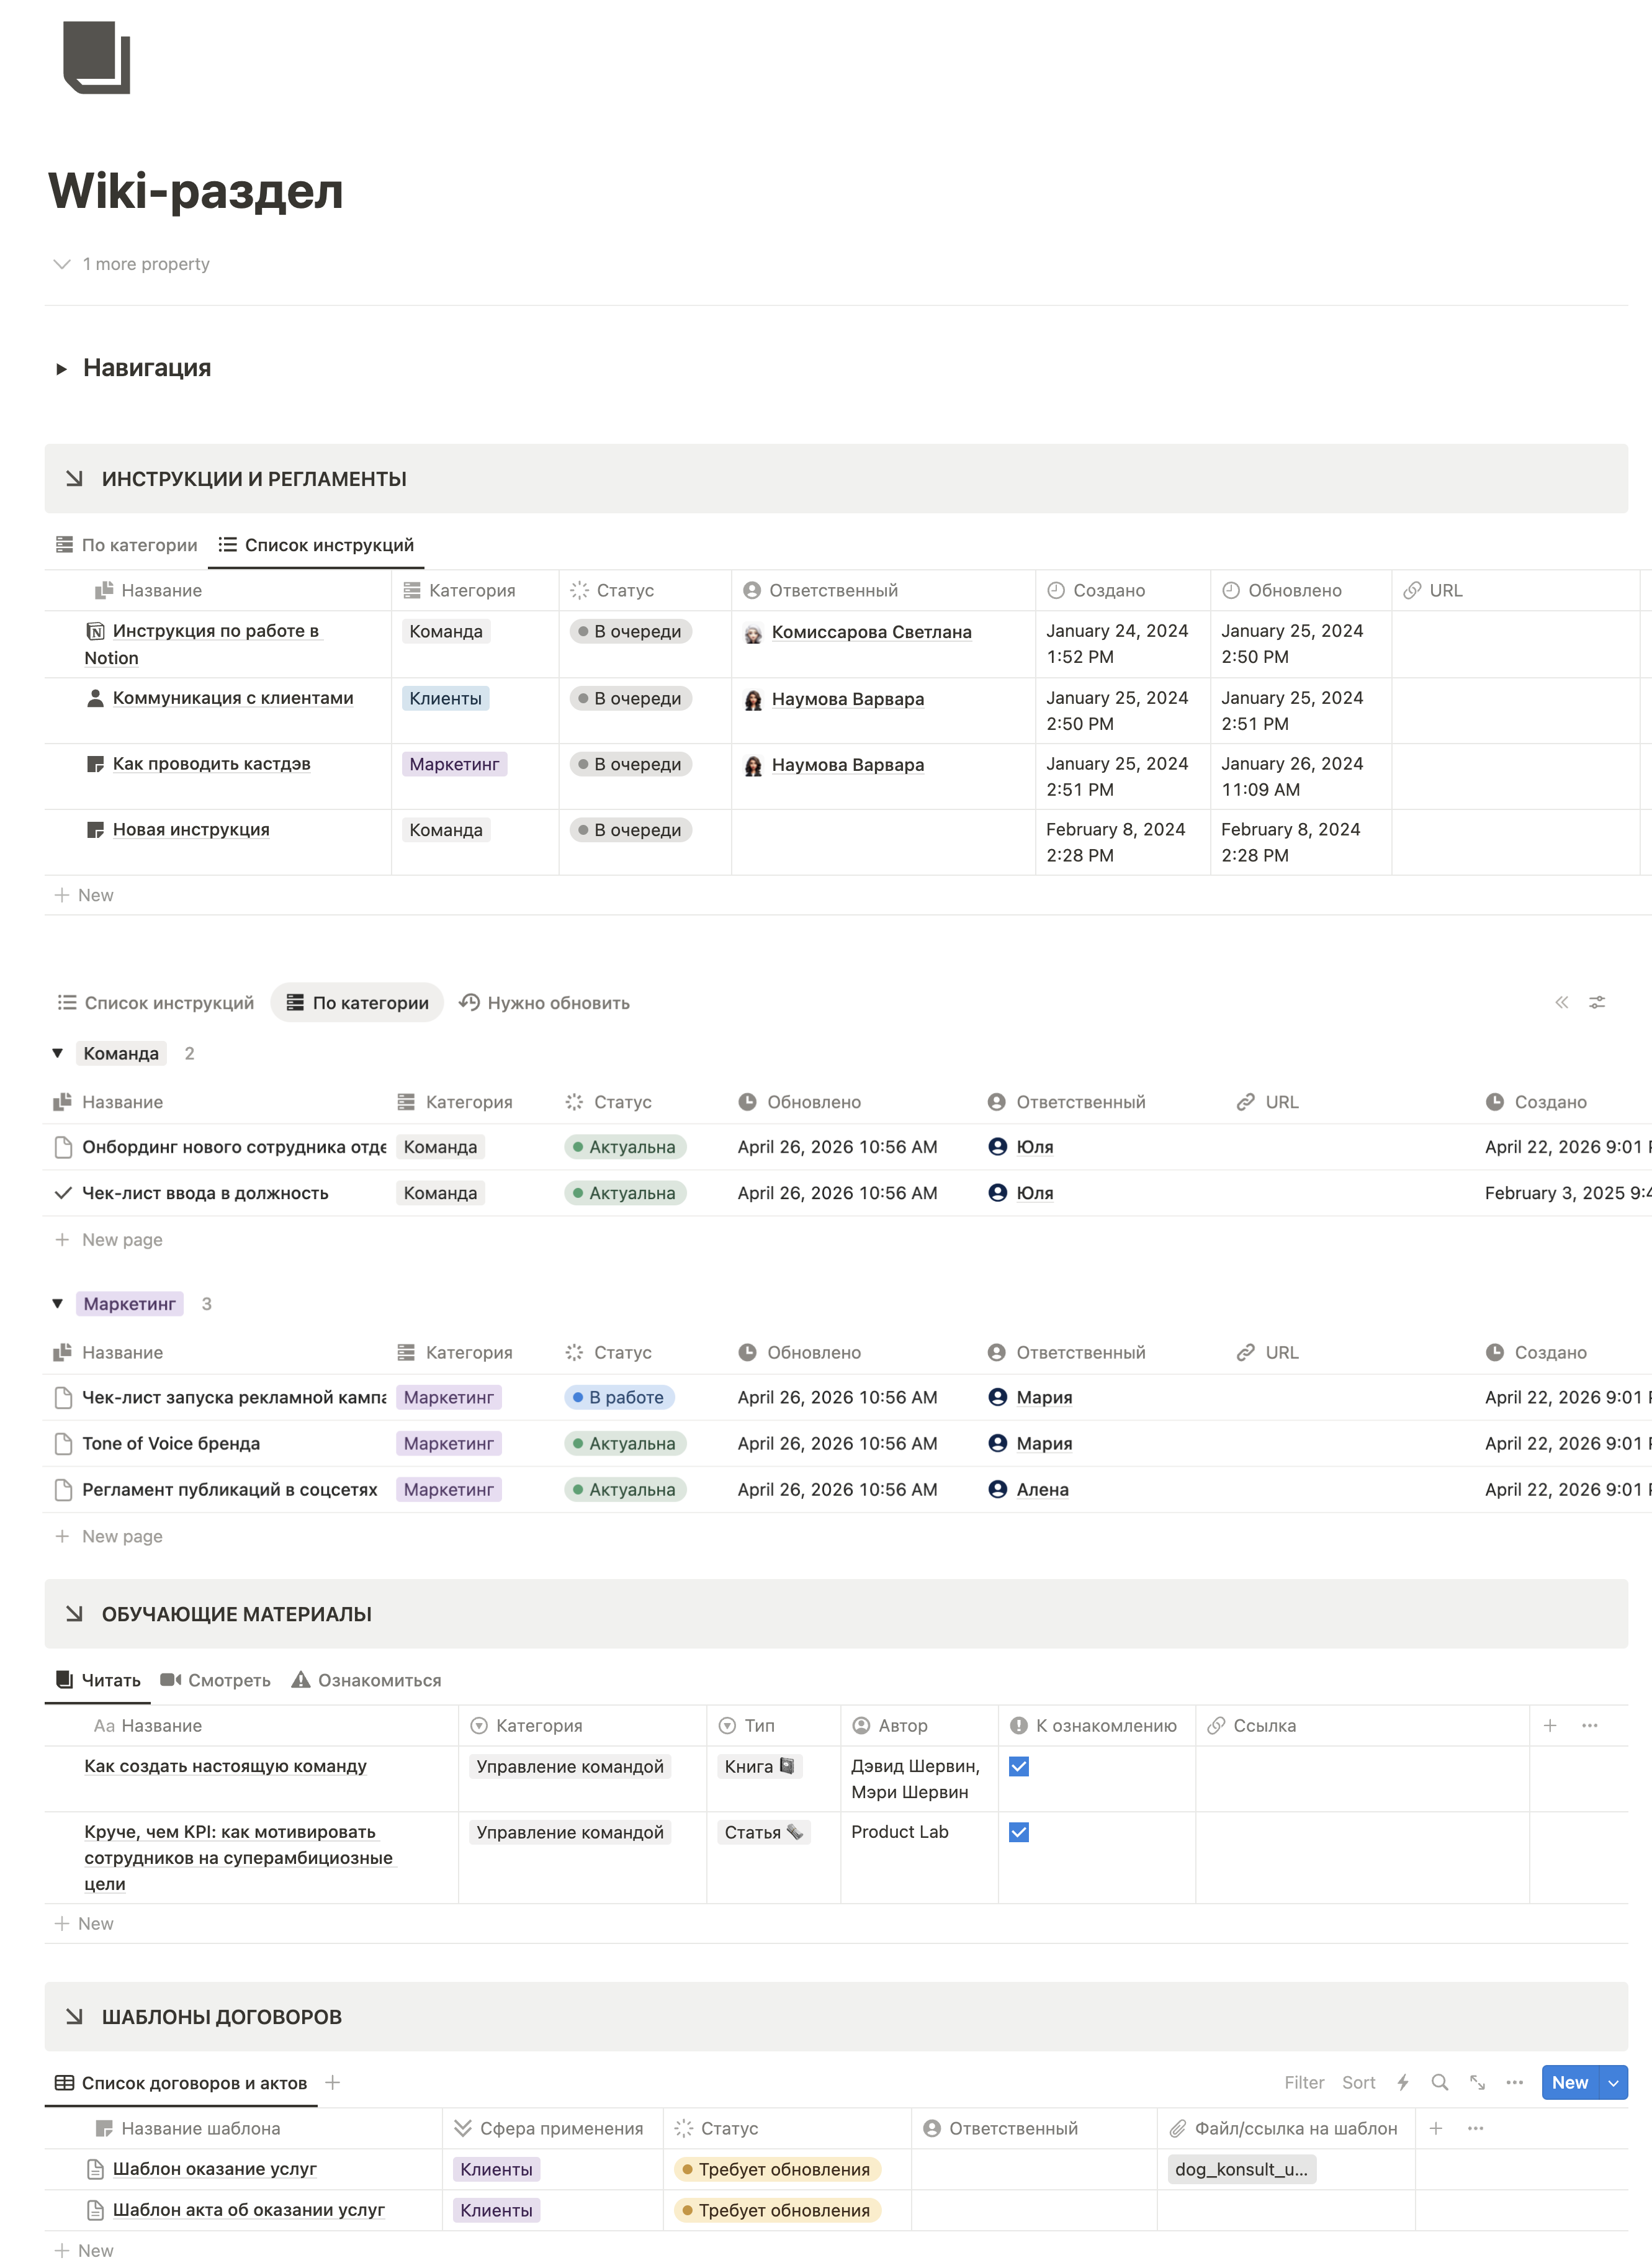Image resolution: width=1652 pixels, height=2268 pixels.
Task: Collapse the Команда group
Action: tap(58, 1053)
